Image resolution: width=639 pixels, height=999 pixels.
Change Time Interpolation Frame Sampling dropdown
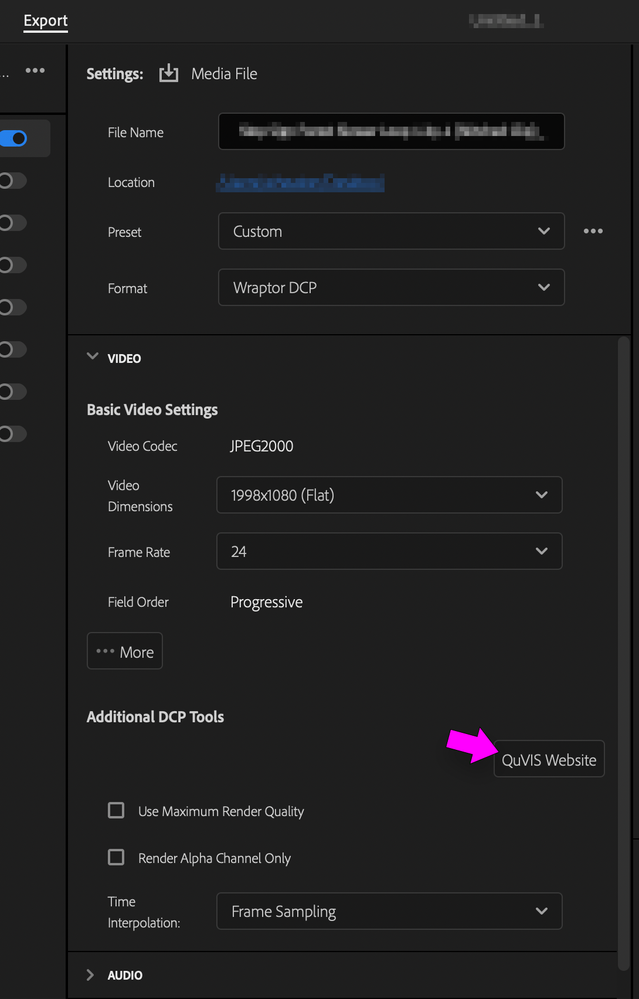pos(389,912)
